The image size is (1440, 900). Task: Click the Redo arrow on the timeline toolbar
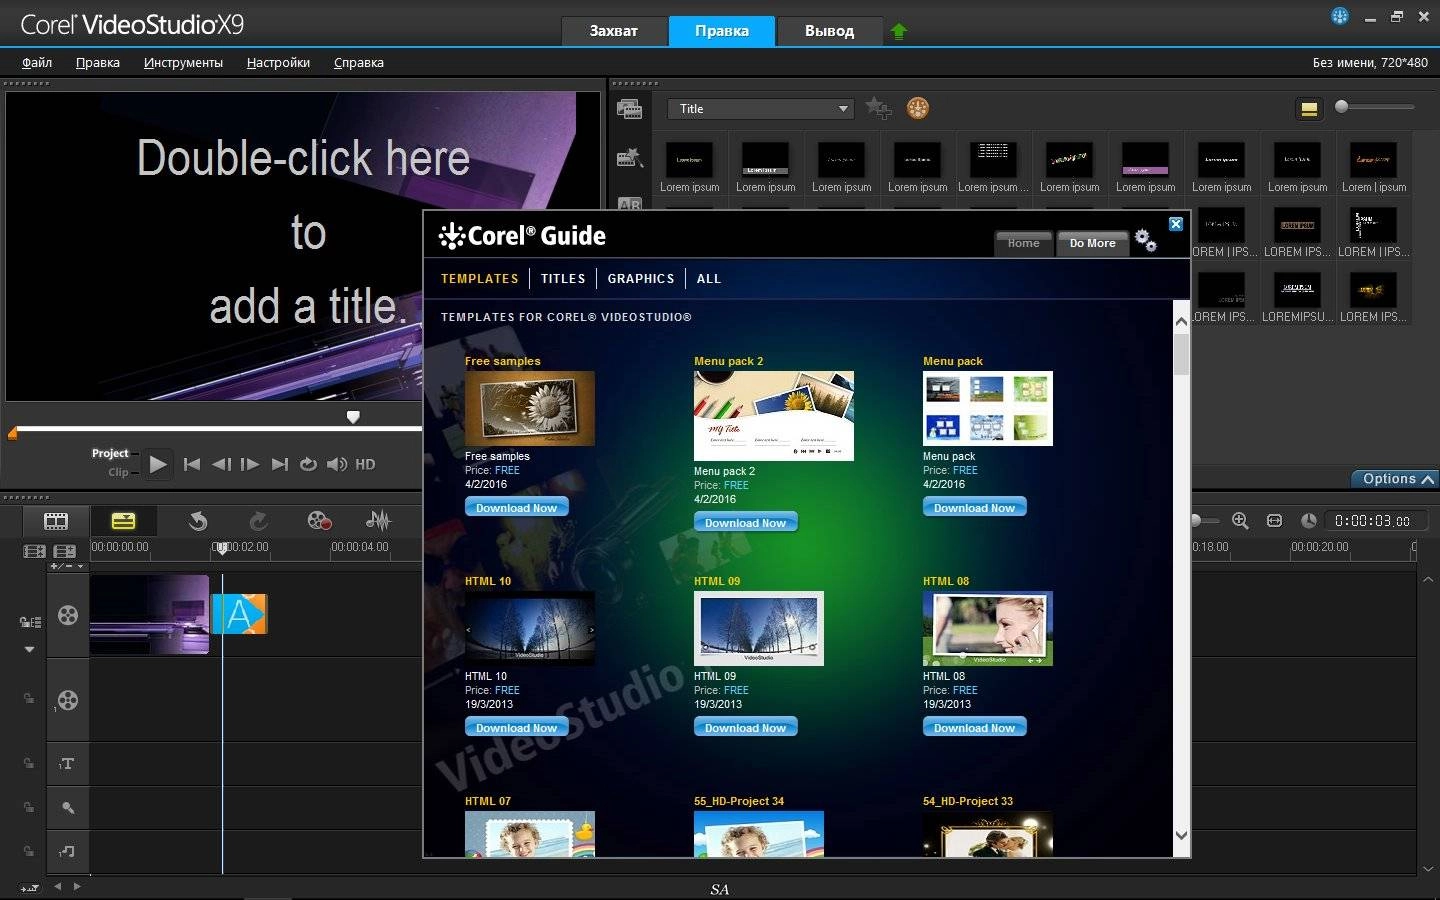click(x=258, y=521)
